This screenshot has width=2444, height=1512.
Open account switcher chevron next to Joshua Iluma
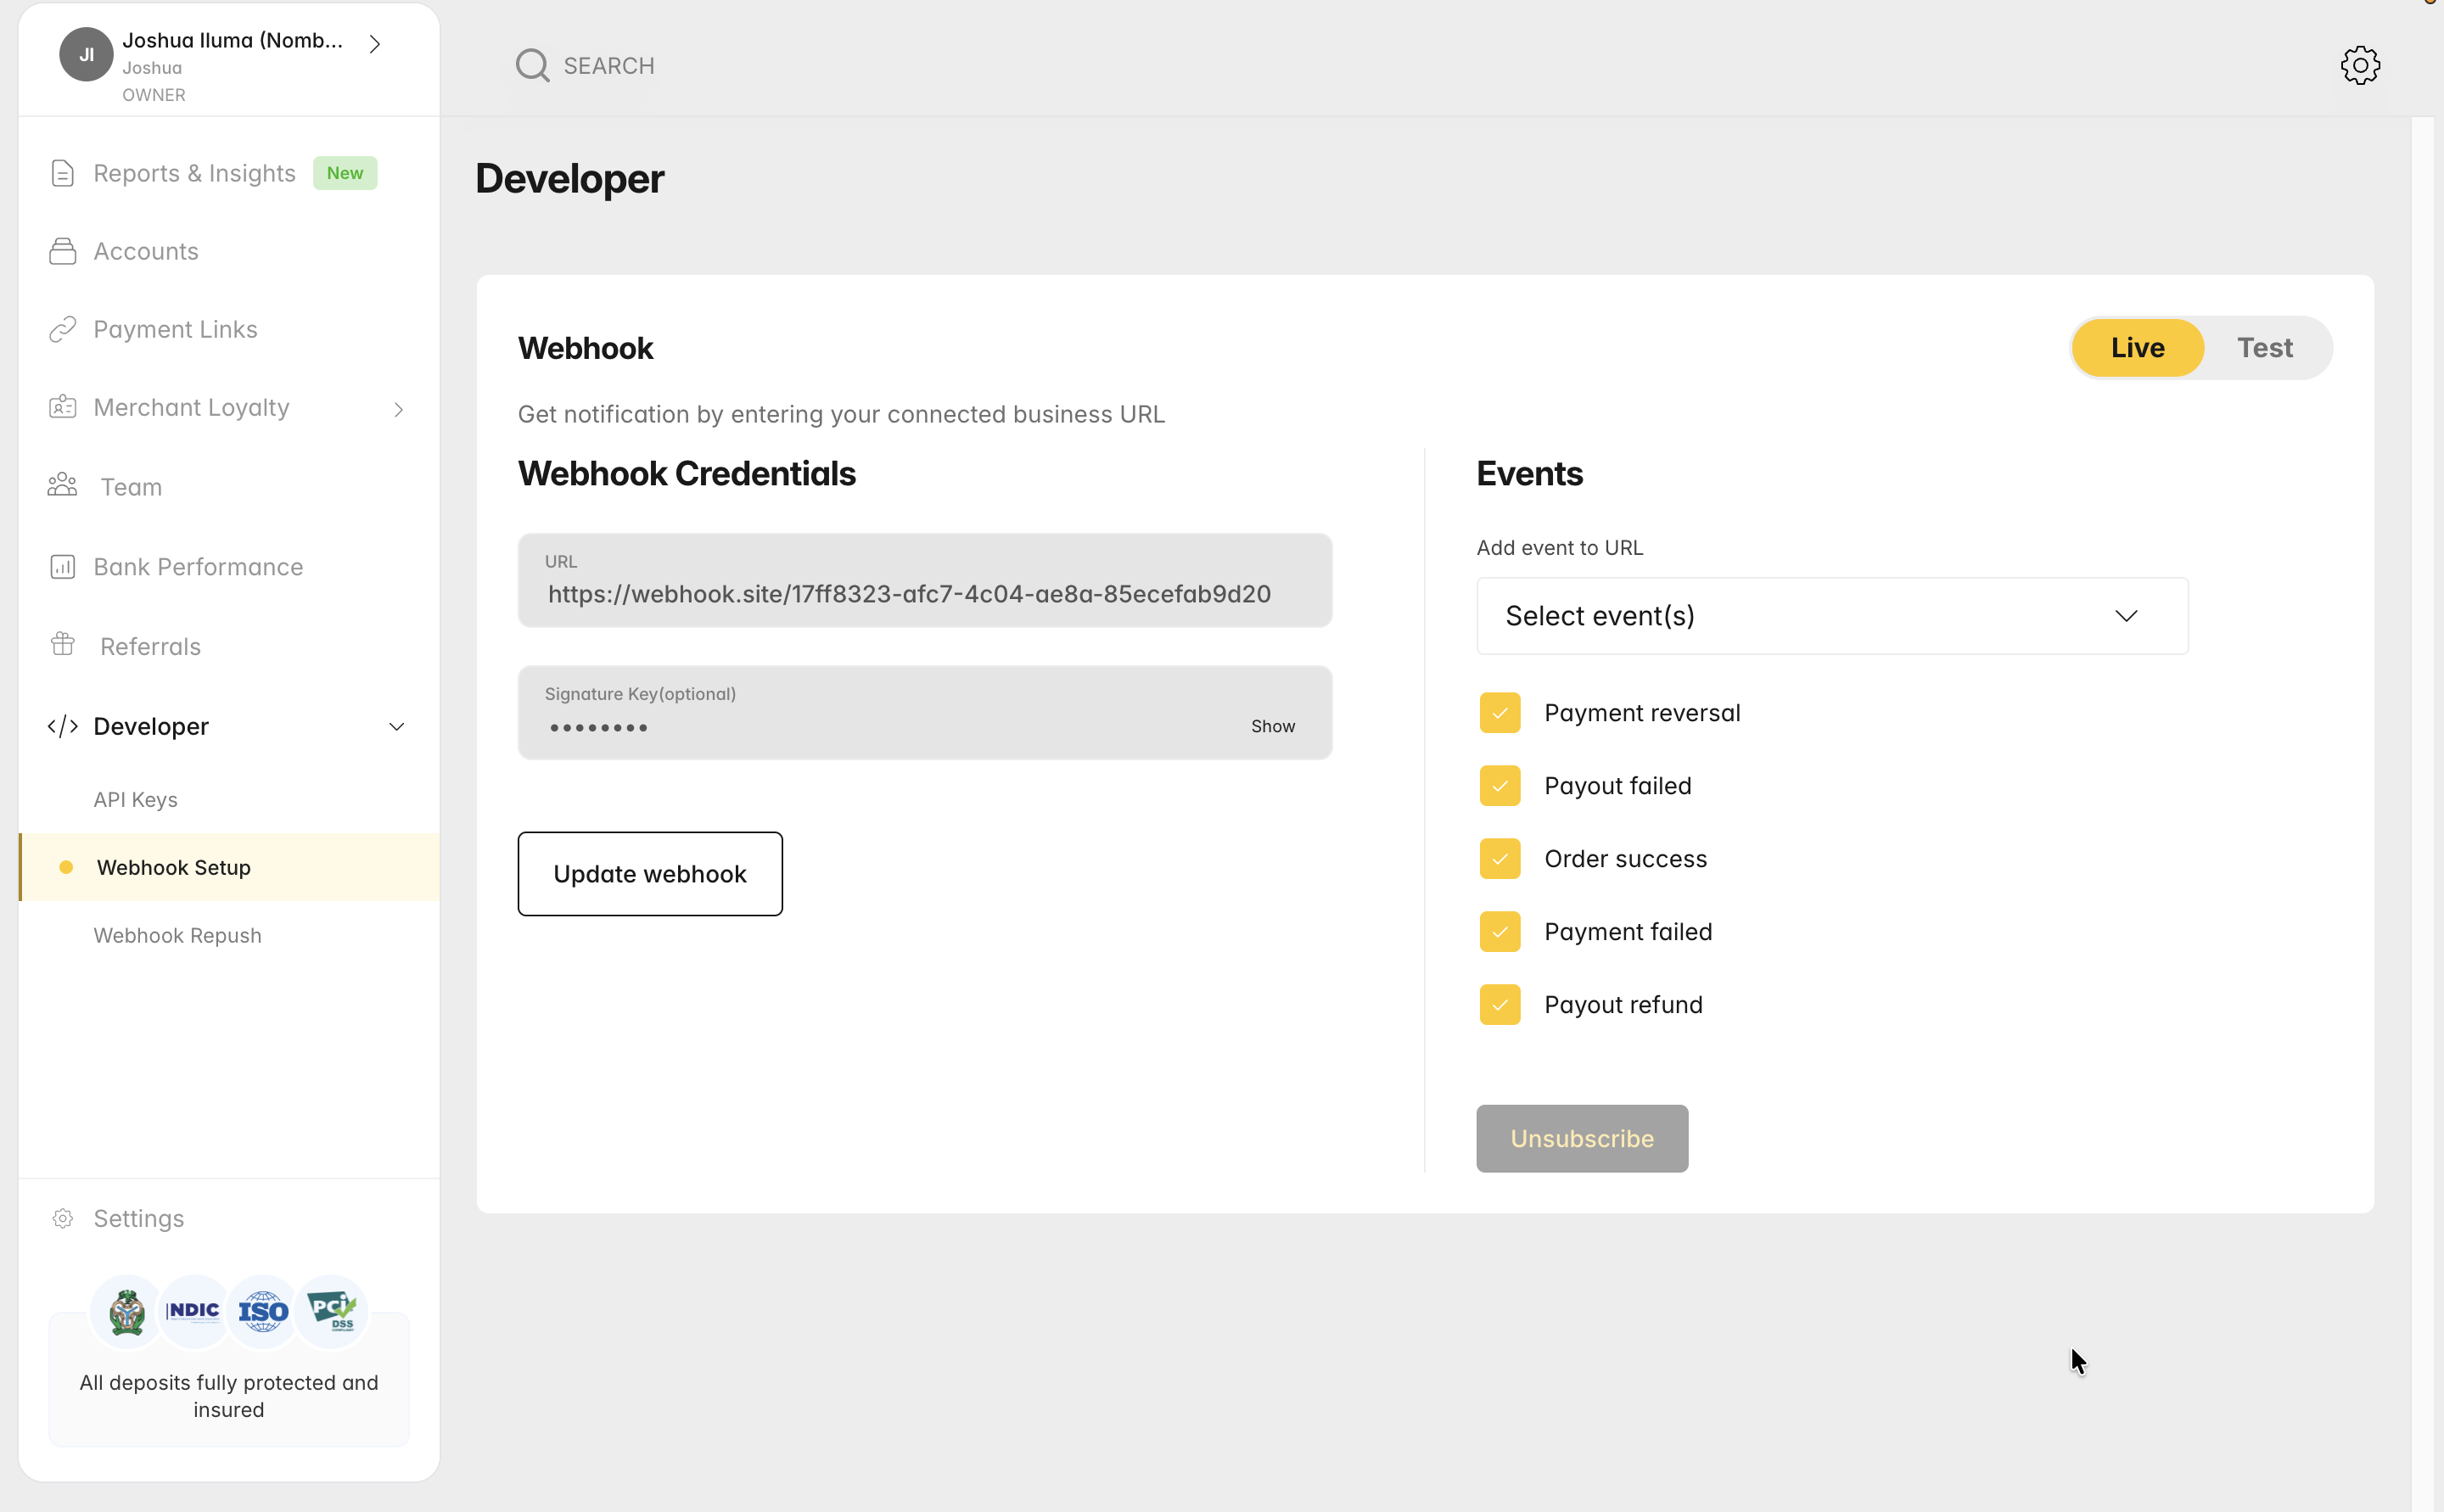375,44
